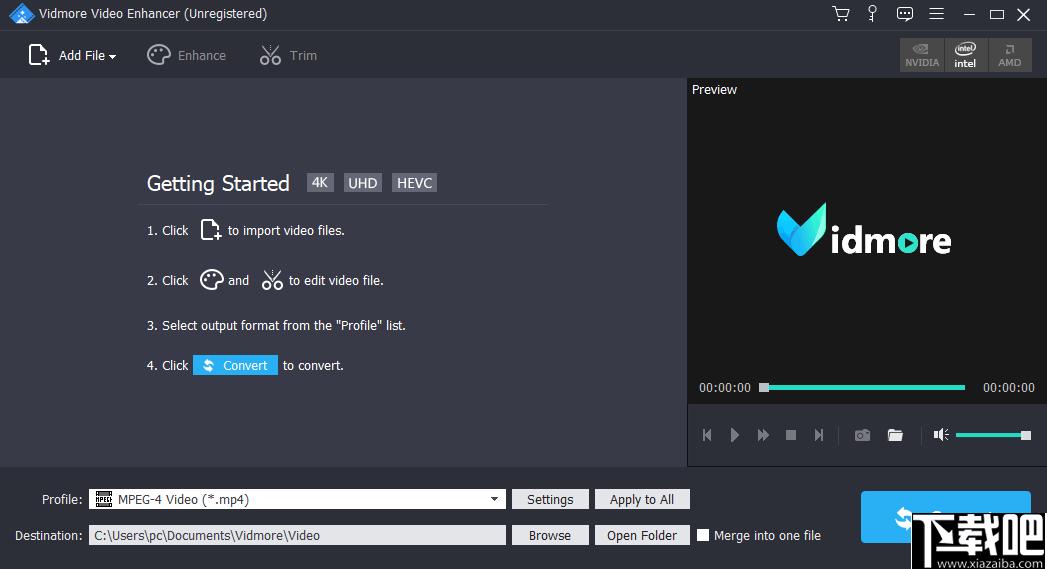Open the shopping cart purchase icon
Screen dimensions: 1047x569
(x=841, y=14)
